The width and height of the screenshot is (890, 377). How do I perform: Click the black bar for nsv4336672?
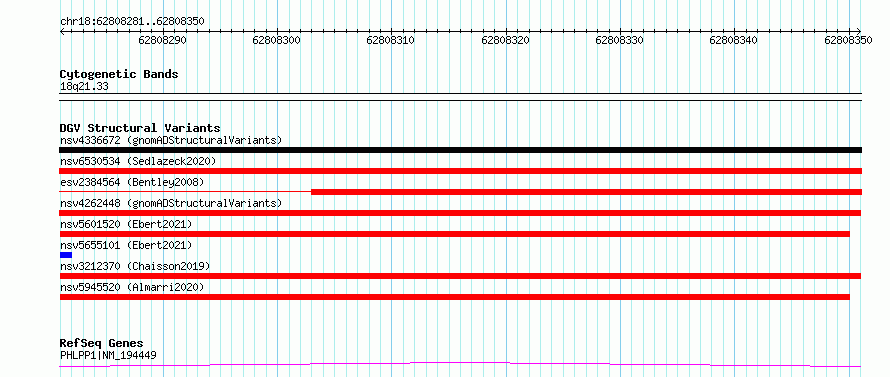click(x=460, y=150)
